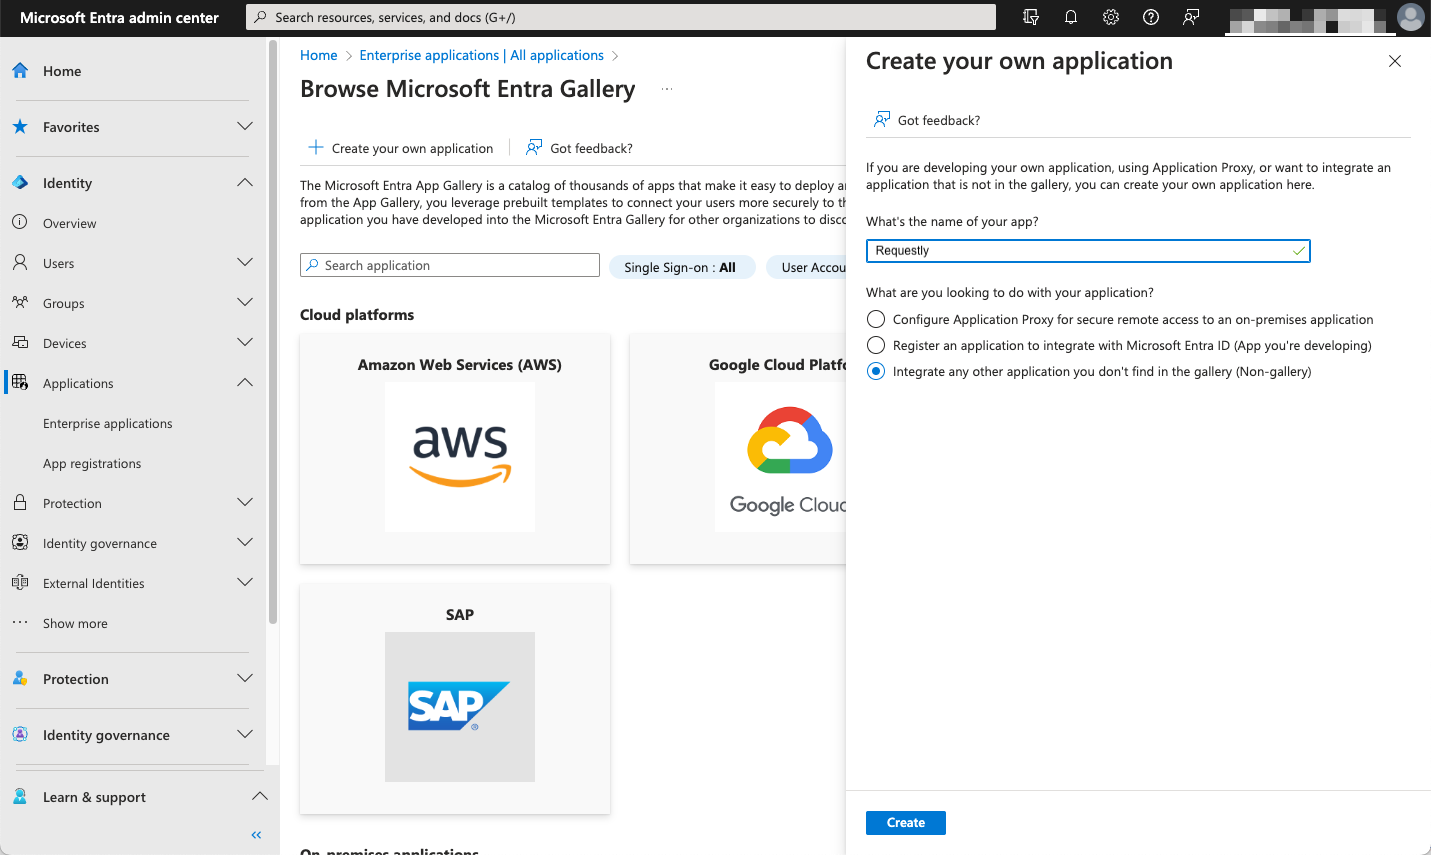
Task: Click the Home house icon in the sidebar
Action: tap(20, 71)
